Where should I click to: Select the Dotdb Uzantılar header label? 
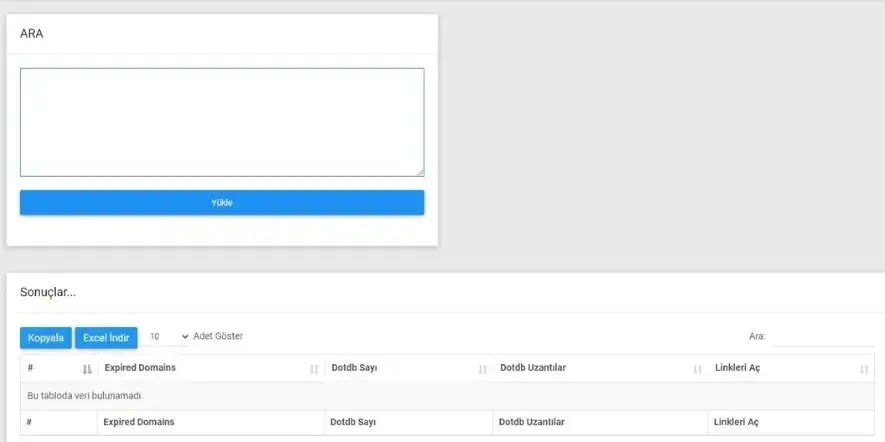(533, 368)
